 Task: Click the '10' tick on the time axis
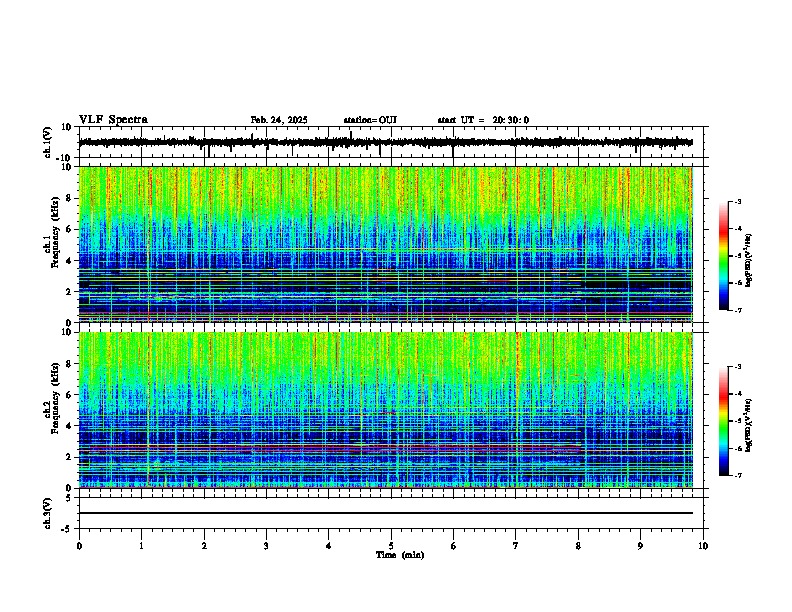click(x=703, y=546)
